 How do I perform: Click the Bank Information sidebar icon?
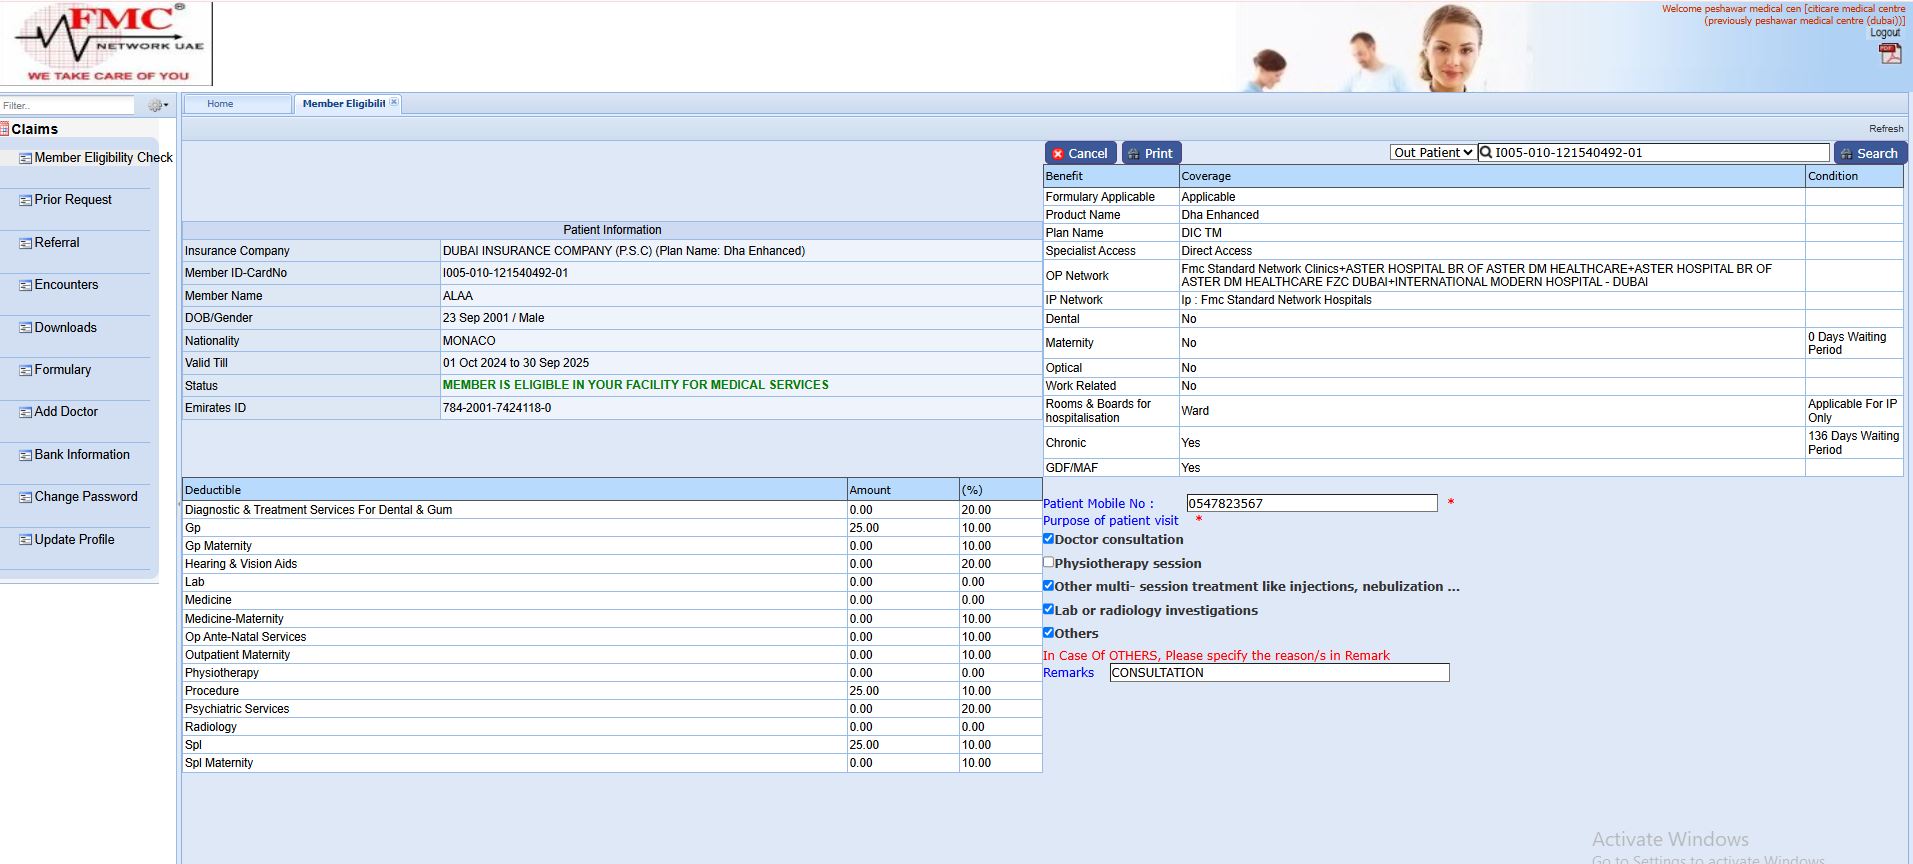(25, 455)
